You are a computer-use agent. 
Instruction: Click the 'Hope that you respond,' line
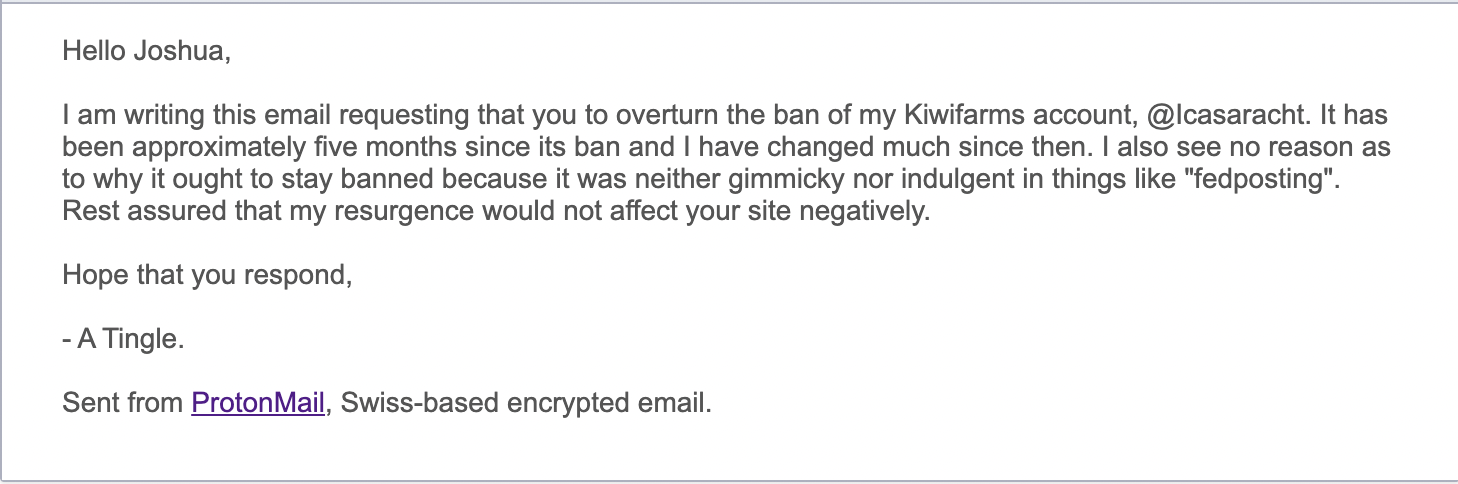click(208, 275)
